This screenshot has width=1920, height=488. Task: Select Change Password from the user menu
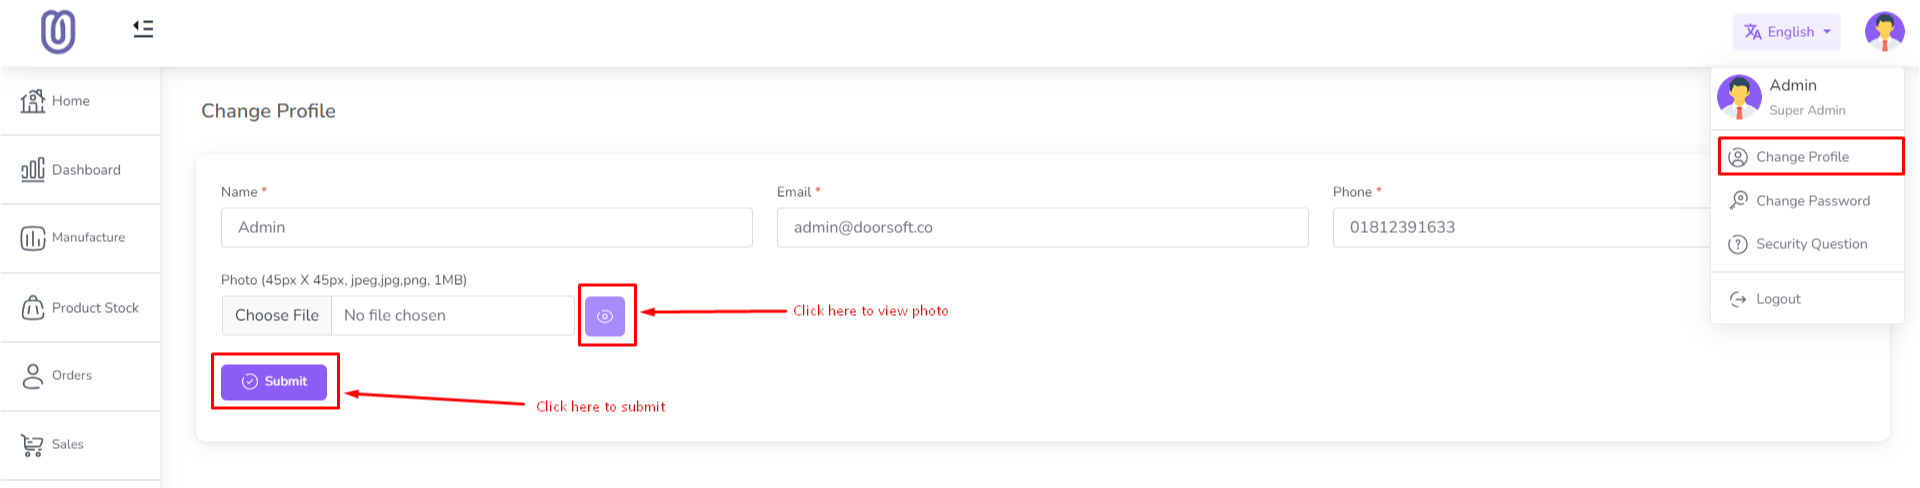point(1812,201)
